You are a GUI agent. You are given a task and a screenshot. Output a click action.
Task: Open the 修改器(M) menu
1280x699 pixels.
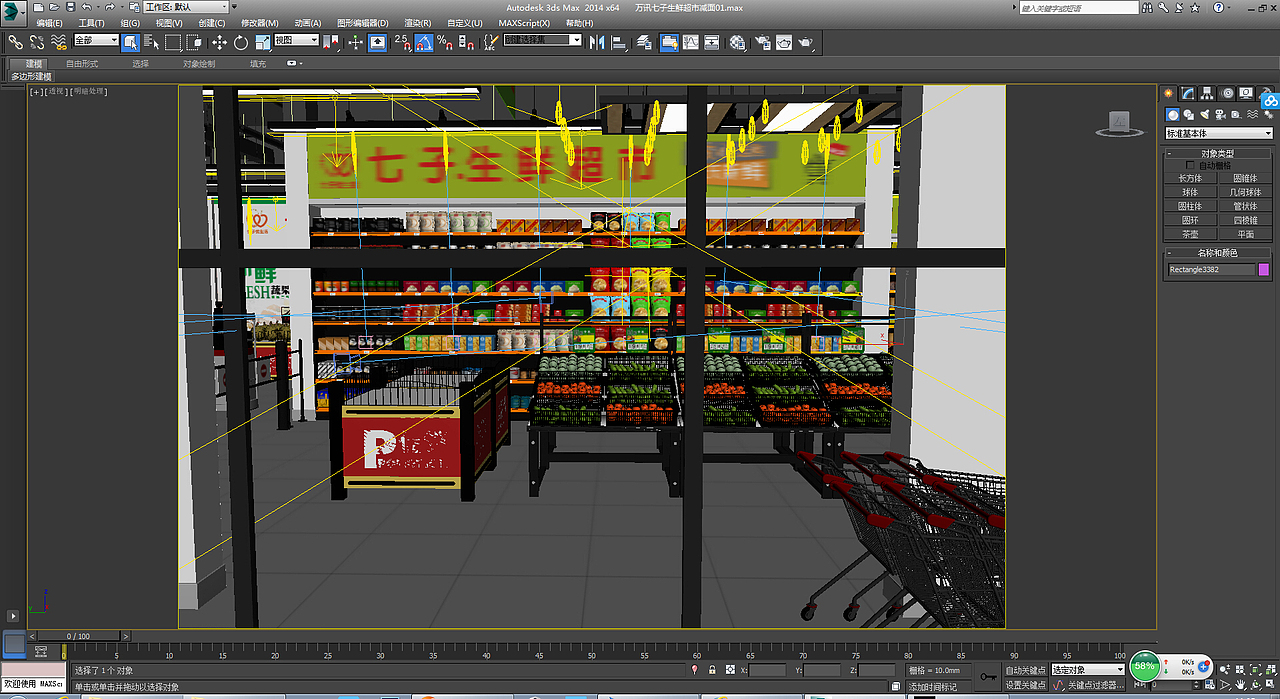tap(260, 23)
